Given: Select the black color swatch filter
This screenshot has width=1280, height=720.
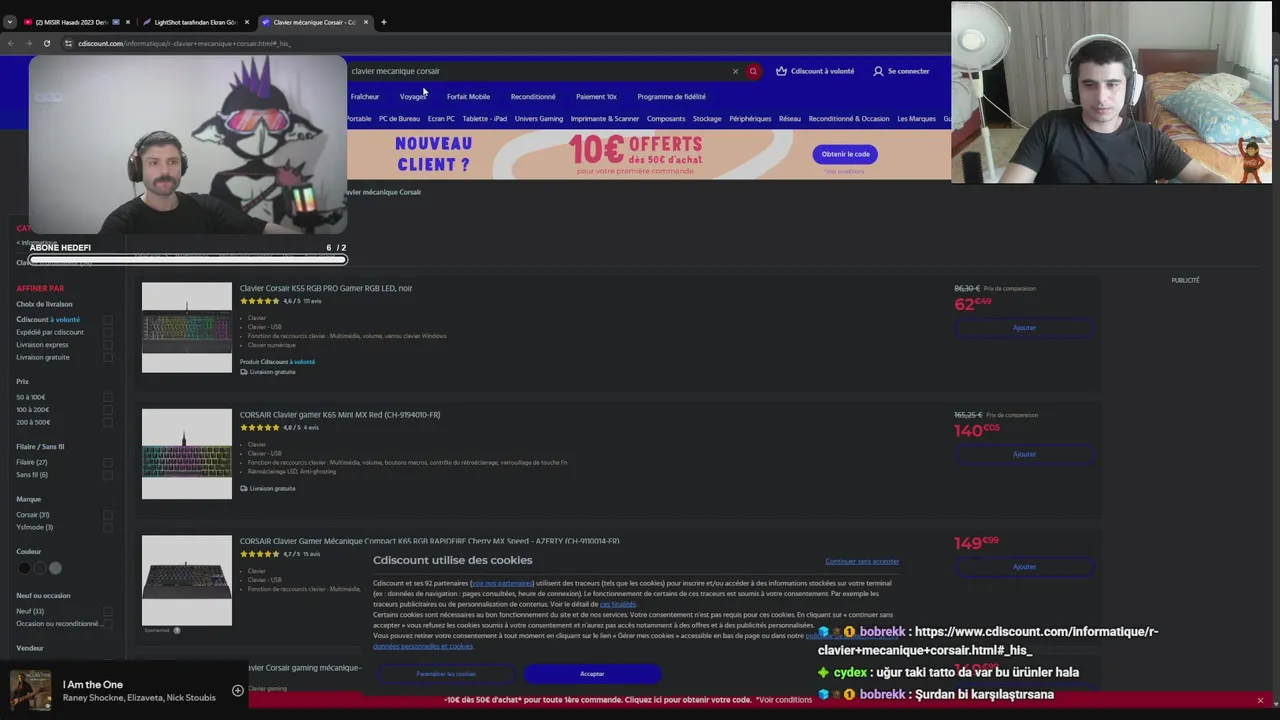Looking at the screenshot, I should click(x=23, y=568).
